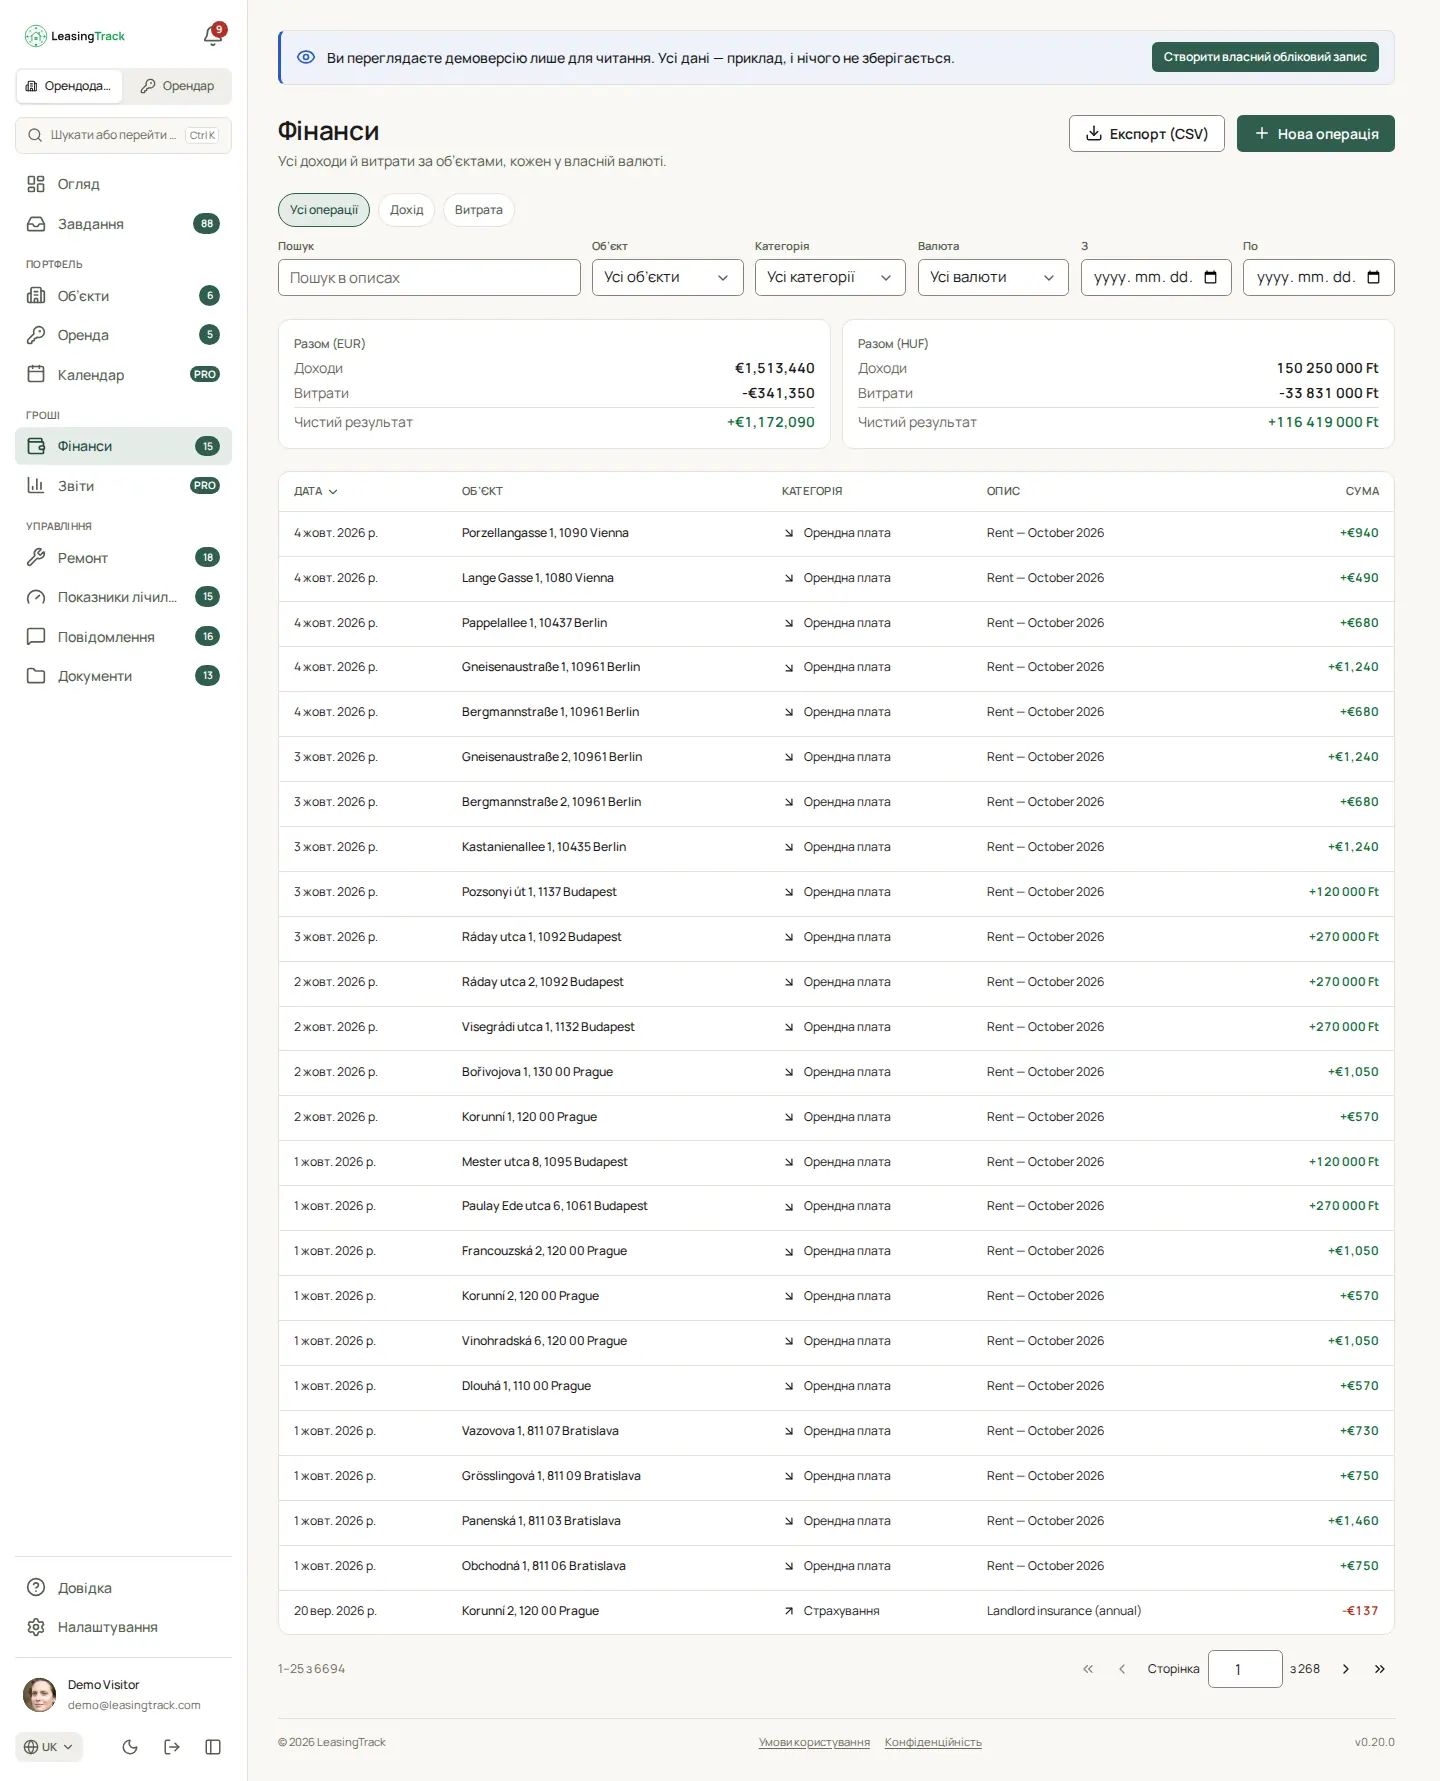Open Завдання in the sidebar
1440x1781 pixels.
pos(123,224)
